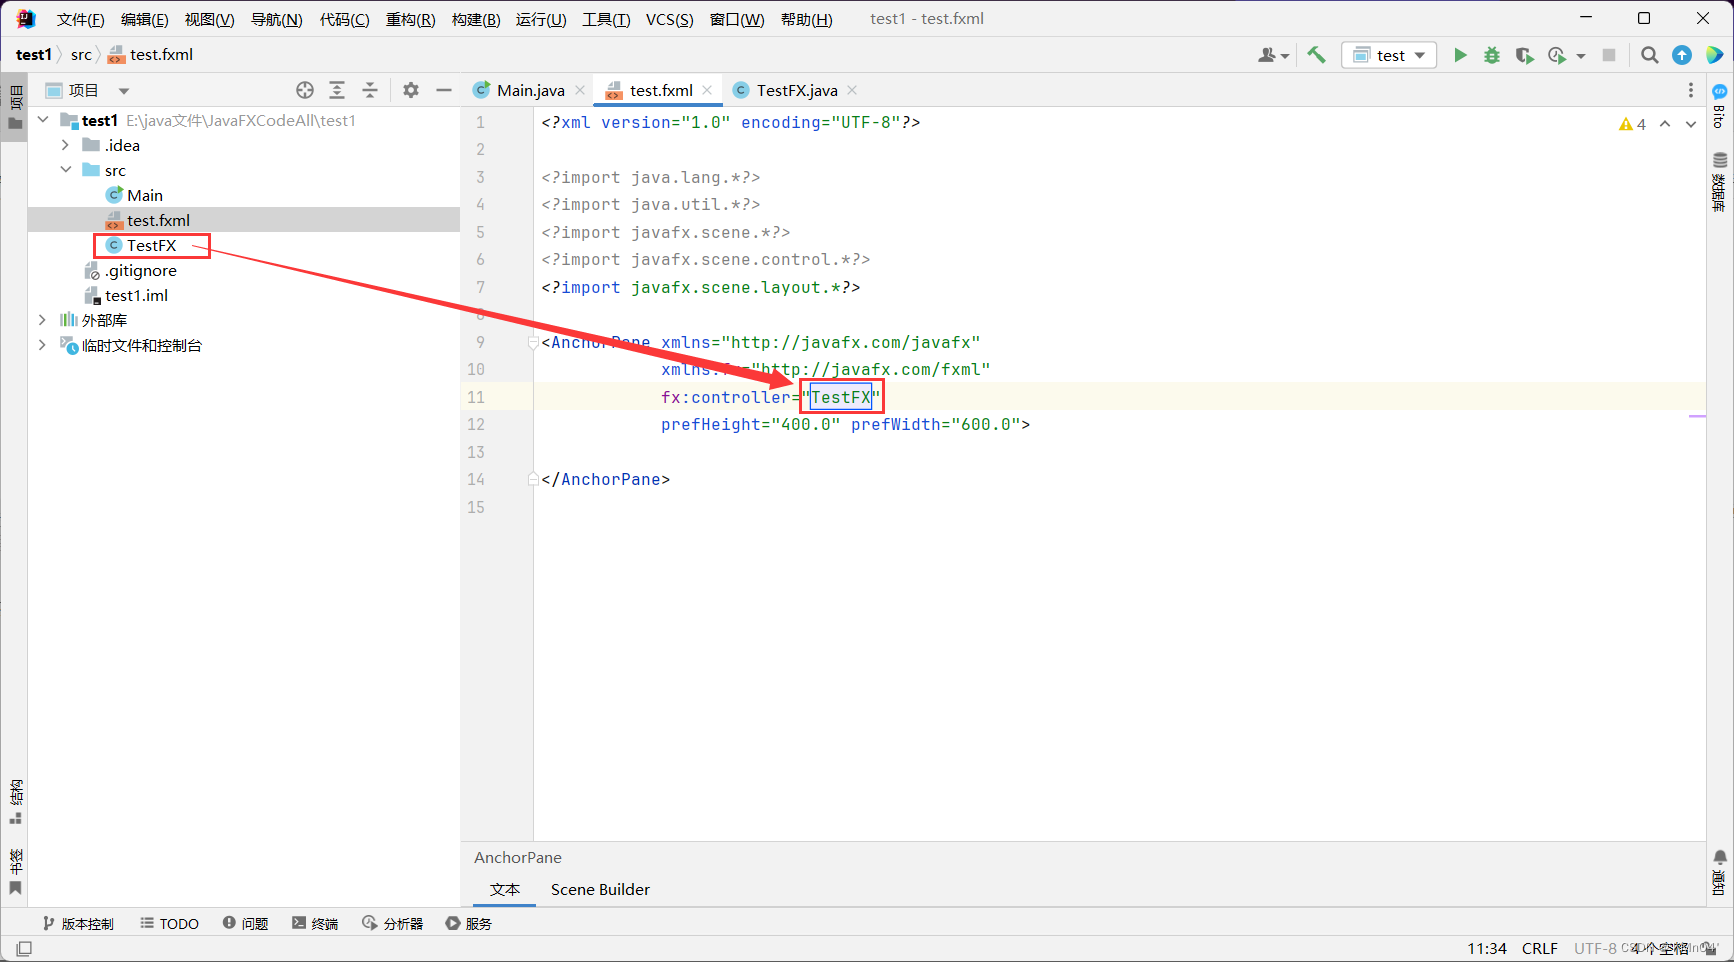Run with coverage shield icon
The width and height of the screenshot is (1734, 962).
click(x=1524, y=55)
